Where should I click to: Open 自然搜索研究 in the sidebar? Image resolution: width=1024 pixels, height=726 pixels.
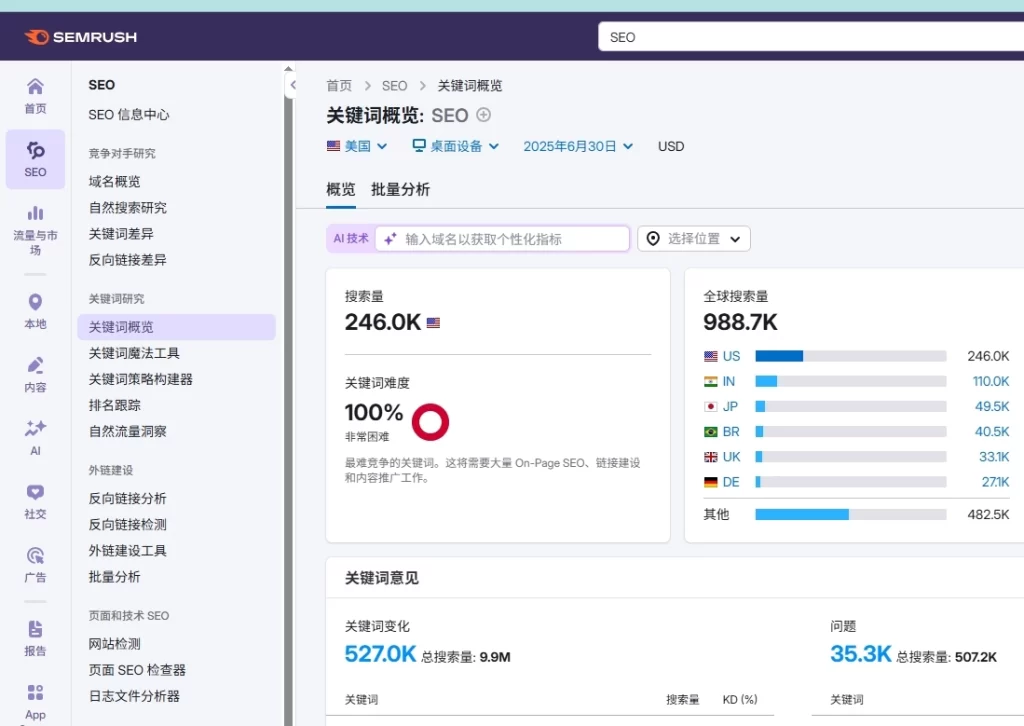pos(127,208)
